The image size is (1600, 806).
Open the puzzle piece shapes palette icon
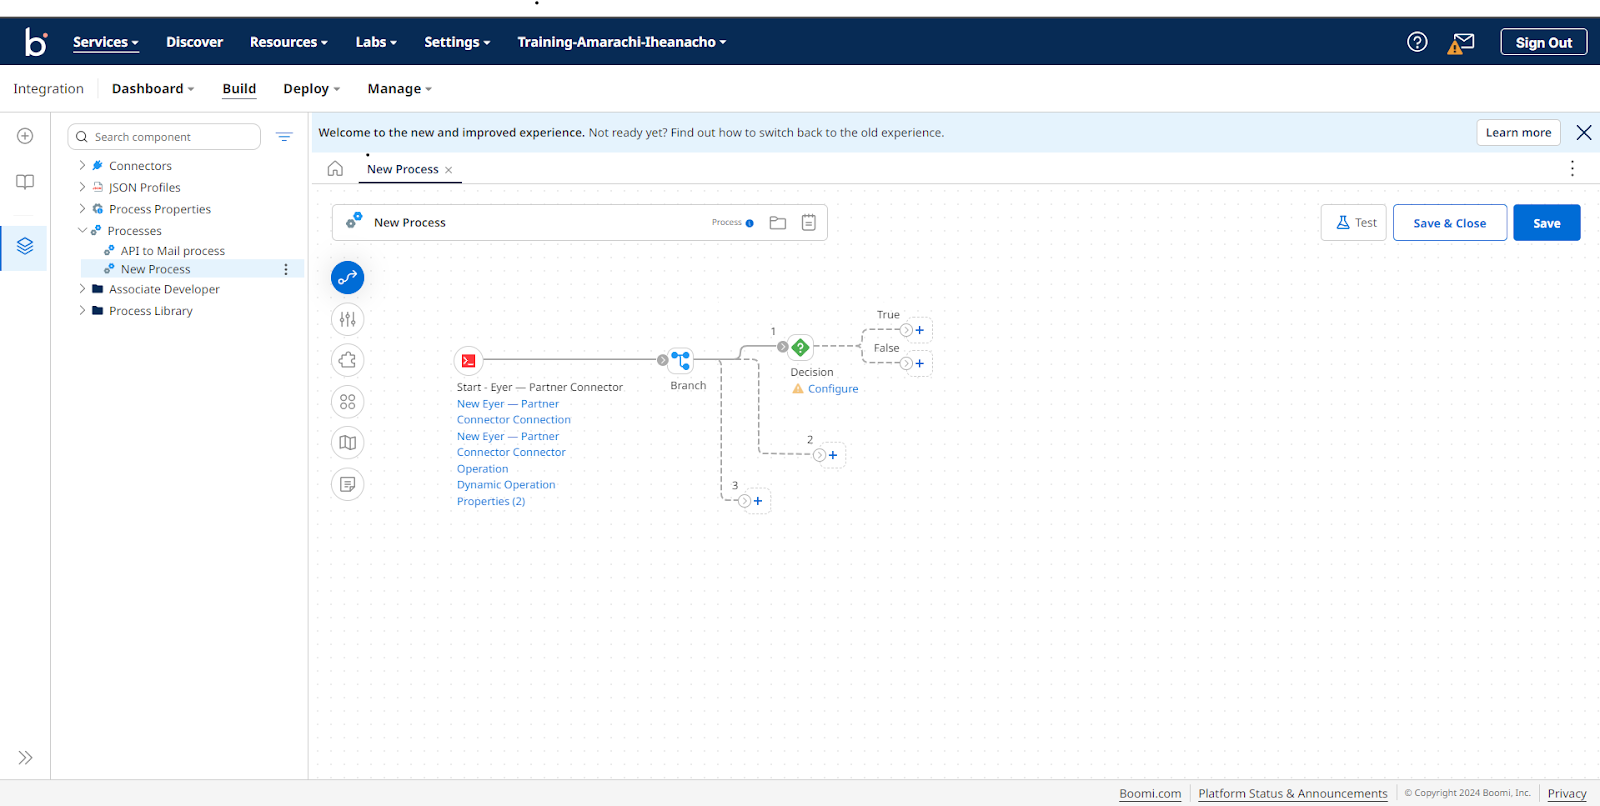coord(347,360)
